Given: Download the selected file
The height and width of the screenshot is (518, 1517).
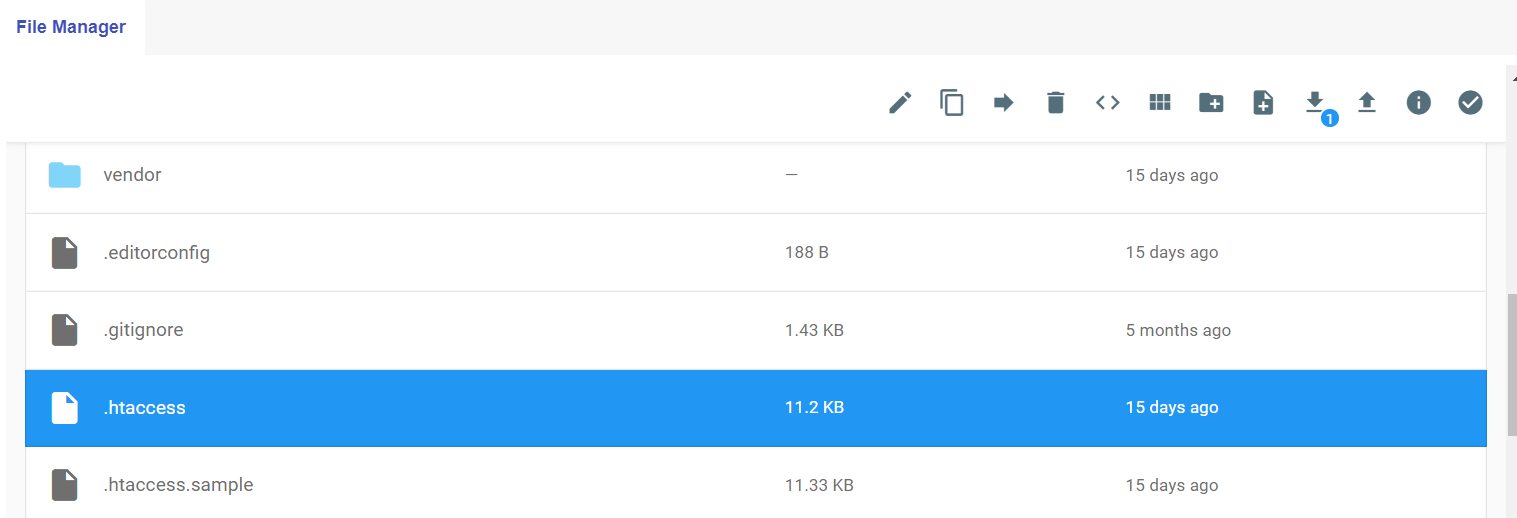Looking at the screenshot, I should click(1315, 102).
